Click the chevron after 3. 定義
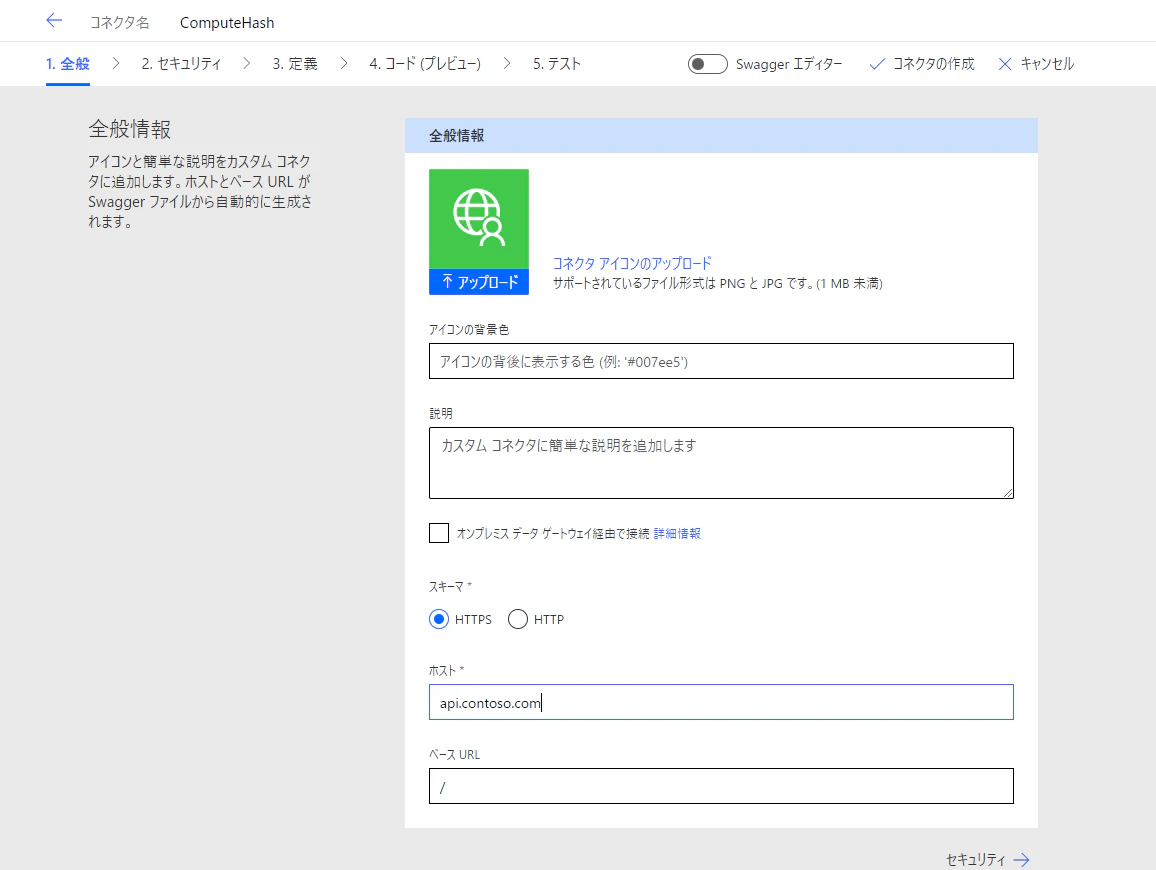The height and width of the screenshot is (870, 1156). (x=344, y=64)
